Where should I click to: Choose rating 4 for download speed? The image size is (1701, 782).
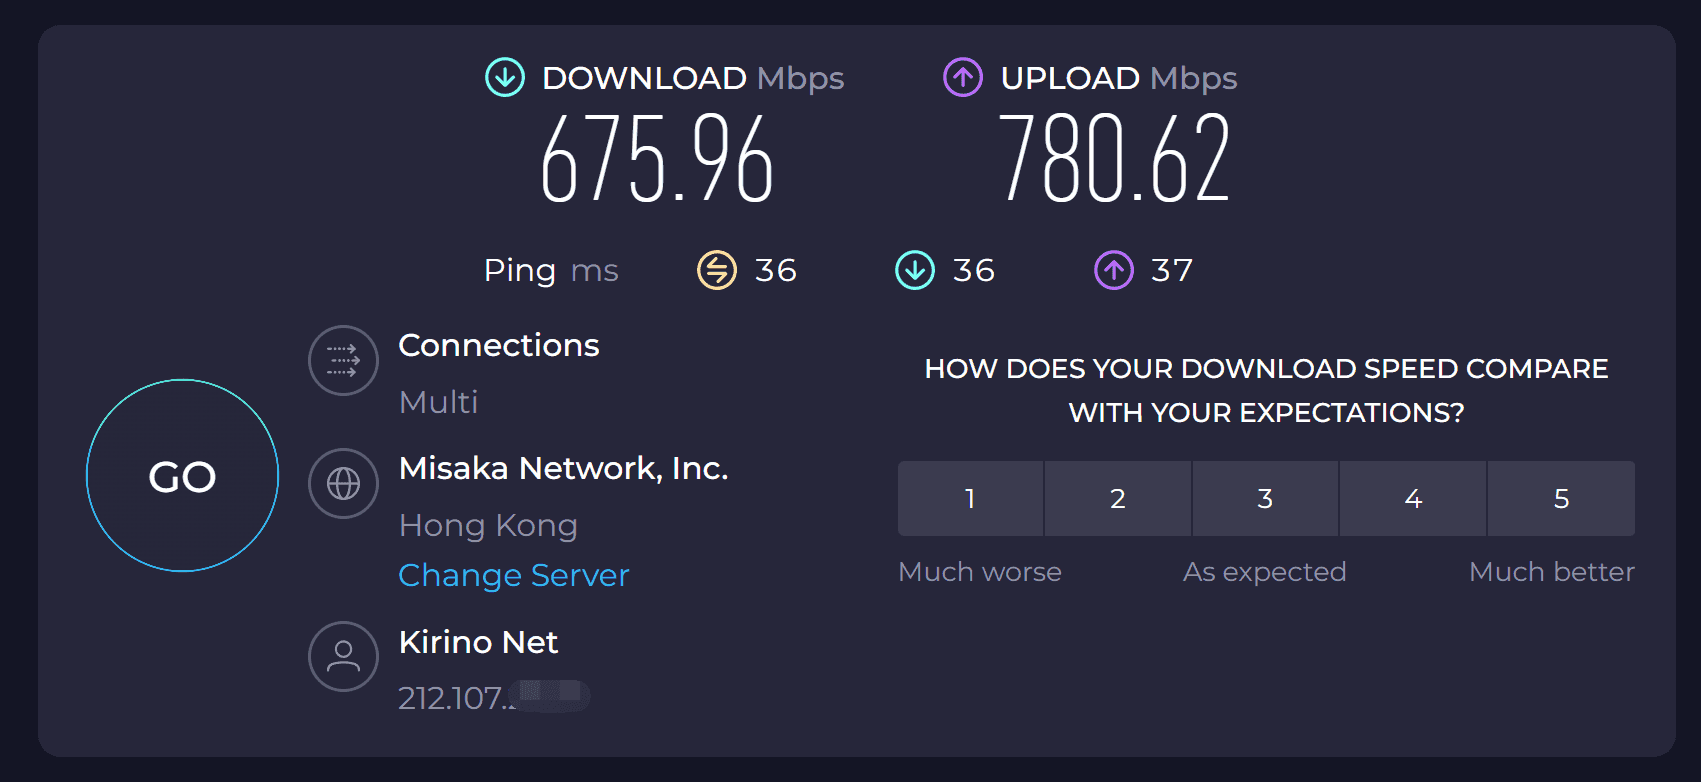tap(1413, 498)
